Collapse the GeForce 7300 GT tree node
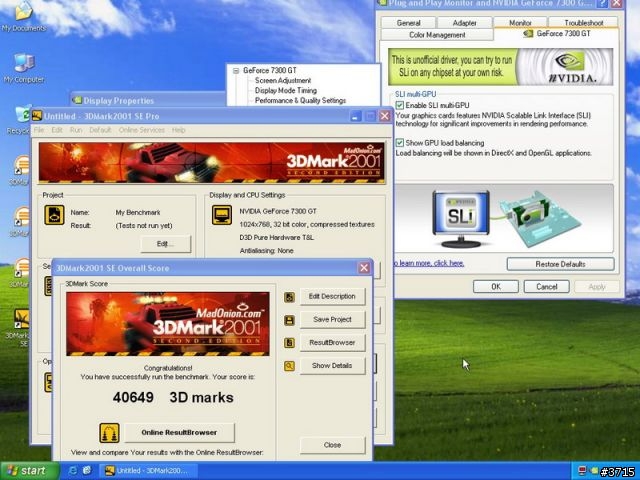Screen dimensions: 640x480 click(x=236, y=71)
